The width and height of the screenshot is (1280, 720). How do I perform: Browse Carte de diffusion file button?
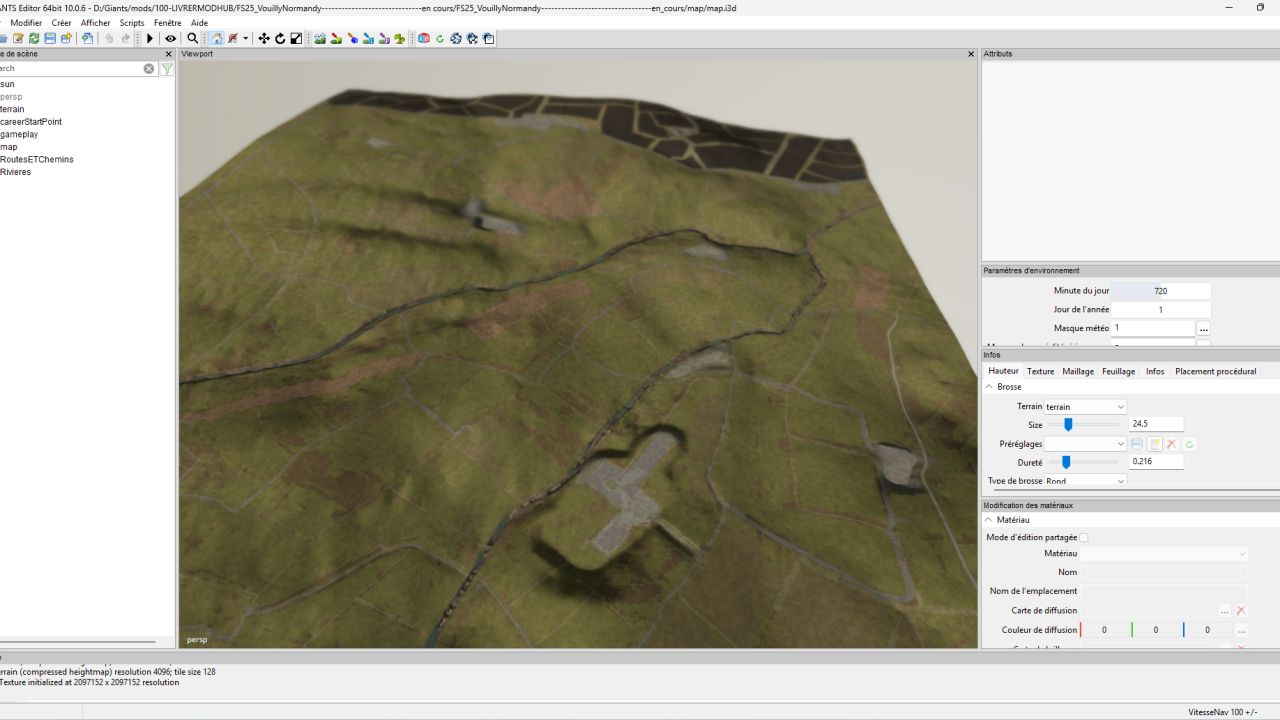[x=1225, y=611]
